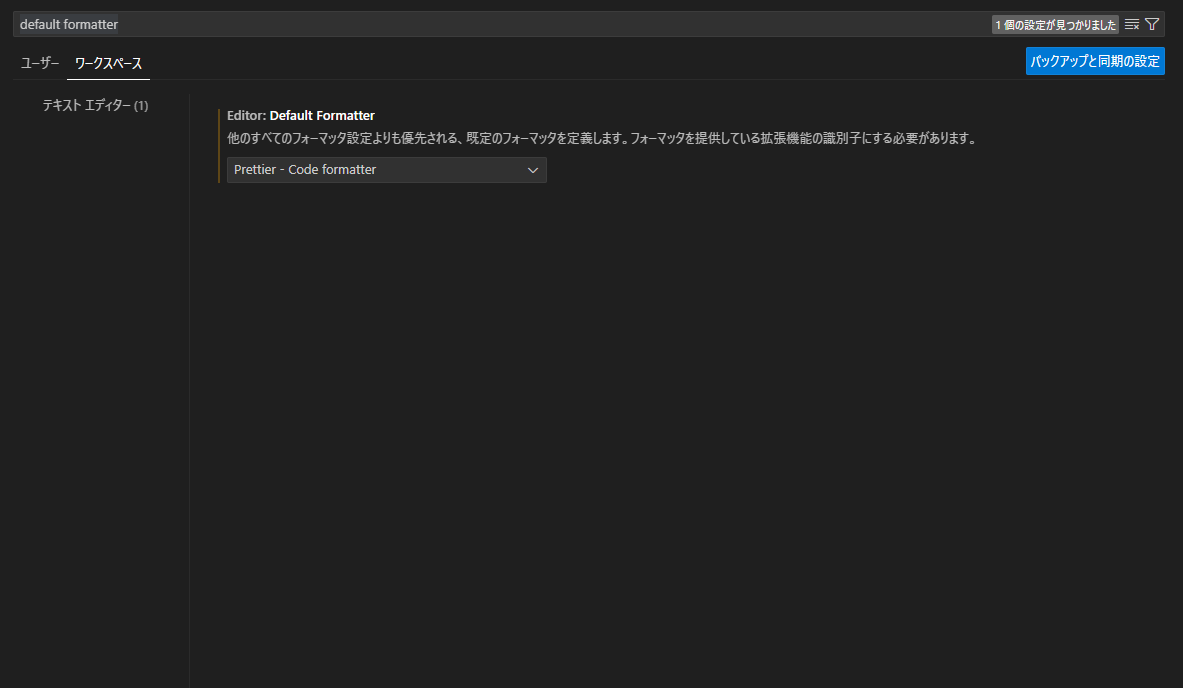Viewport: 1183px width, 688px height.
Task: Click the chevron on the formatter combo box
Action: click(x=532, y=169)
